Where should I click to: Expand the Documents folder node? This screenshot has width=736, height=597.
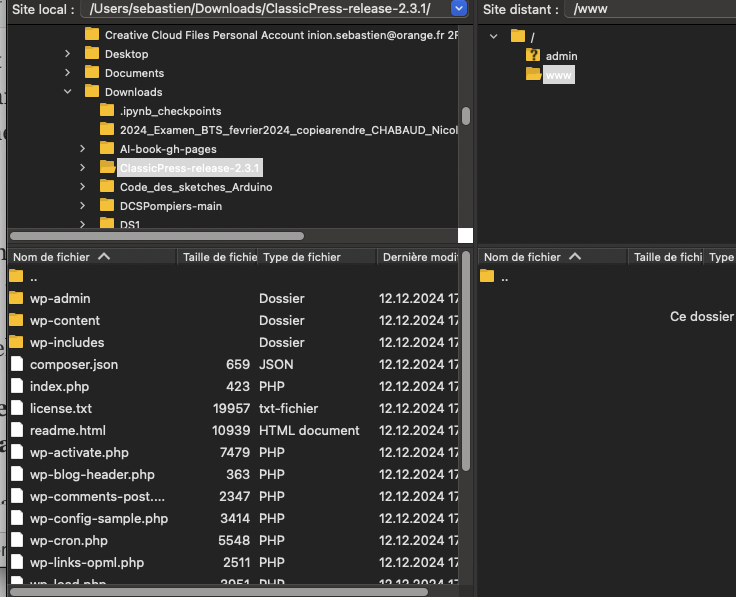[x=67, y=73]
